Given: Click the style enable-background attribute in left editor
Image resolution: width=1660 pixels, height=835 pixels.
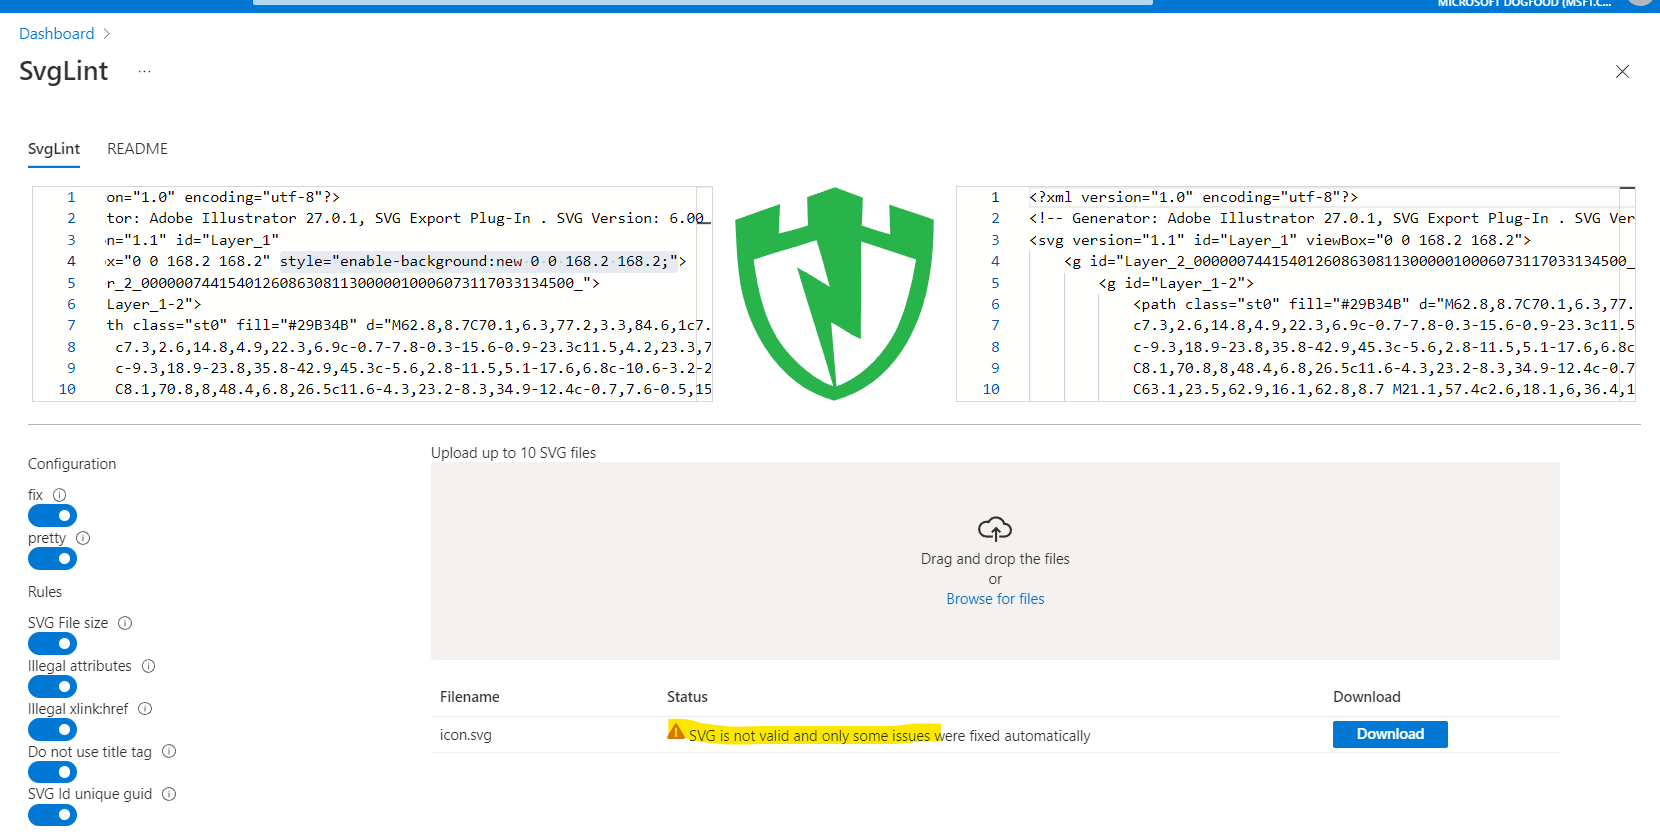Looking at the screenshot, I should point(479,261).
